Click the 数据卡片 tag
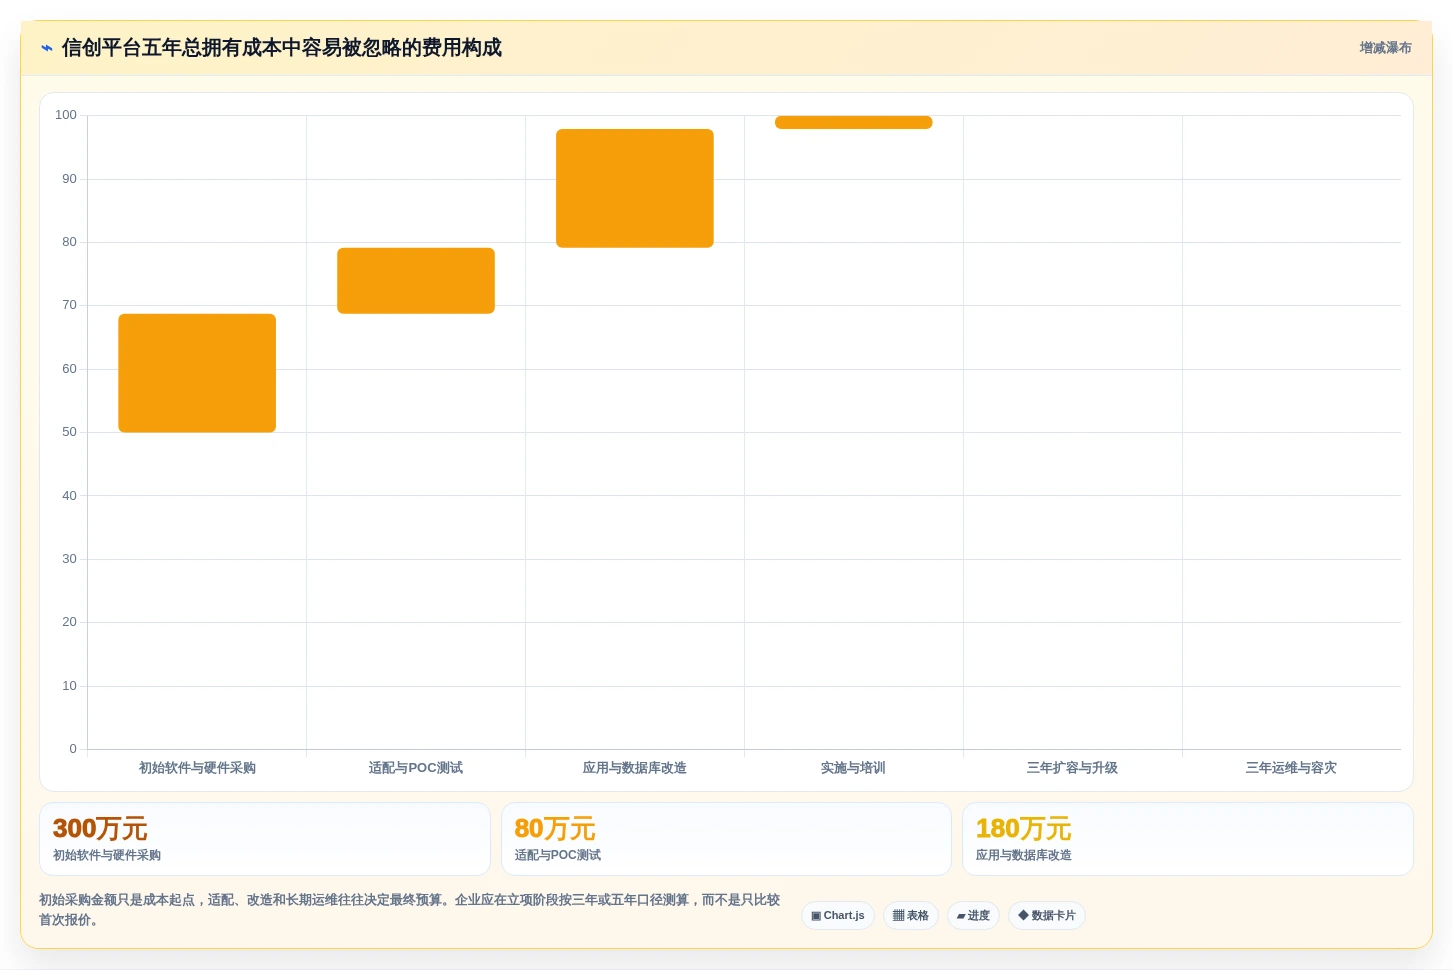 (1047, 916)
